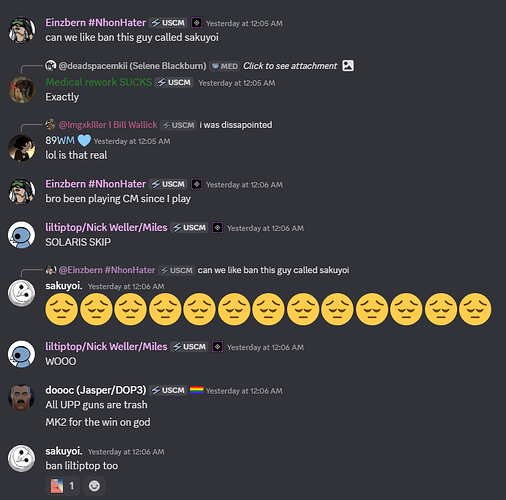Viewport: 506px width, 500px height.
Task: Click the first pensive emoji in sakuyoi's message
Action: click(62, 309)
